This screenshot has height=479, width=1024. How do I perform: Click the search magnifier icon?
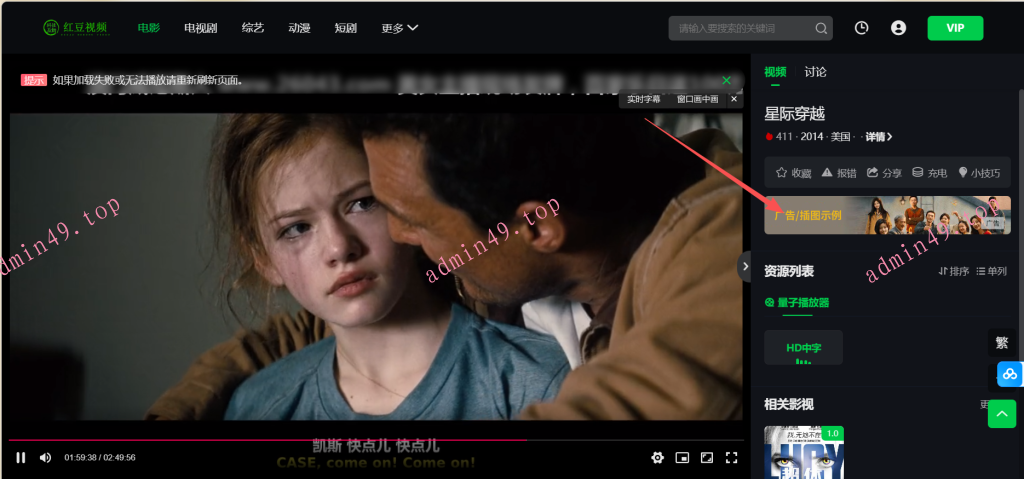point(821,28)
